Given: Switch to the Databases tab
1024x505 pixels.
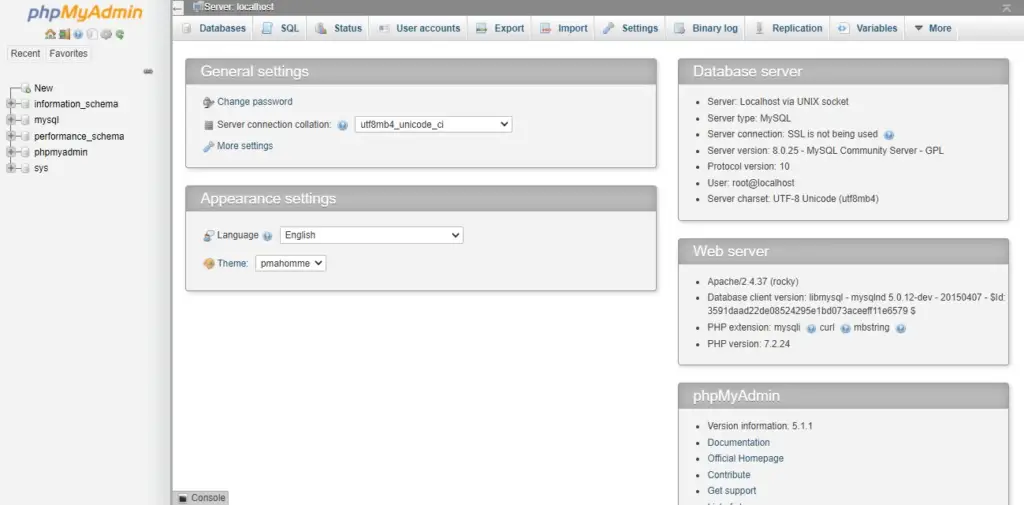Looking at the screenshot, I should coord(214,28).
